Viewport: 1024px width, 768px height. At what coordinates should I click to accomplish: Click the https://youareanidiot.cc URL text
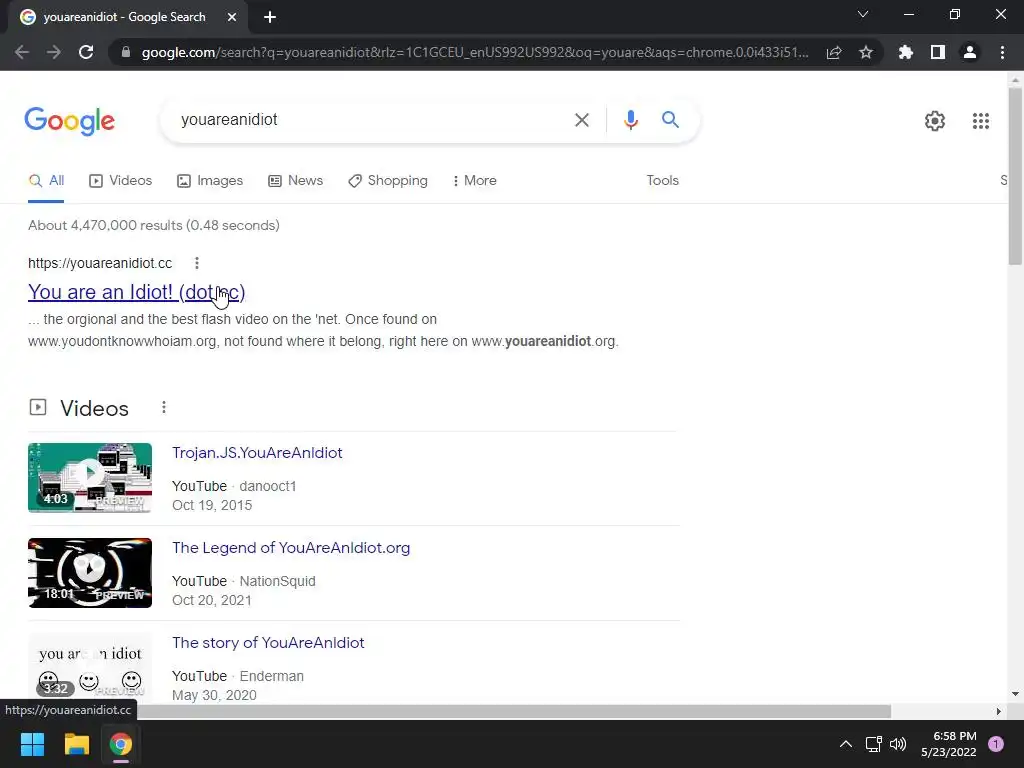click(x=100, y=263)
